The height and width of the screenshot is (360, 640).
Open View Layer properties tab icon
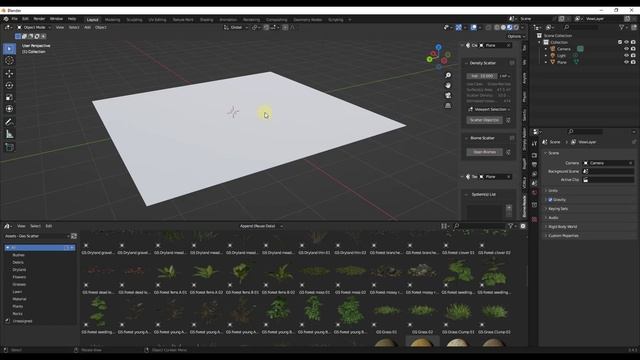point(534,174)
